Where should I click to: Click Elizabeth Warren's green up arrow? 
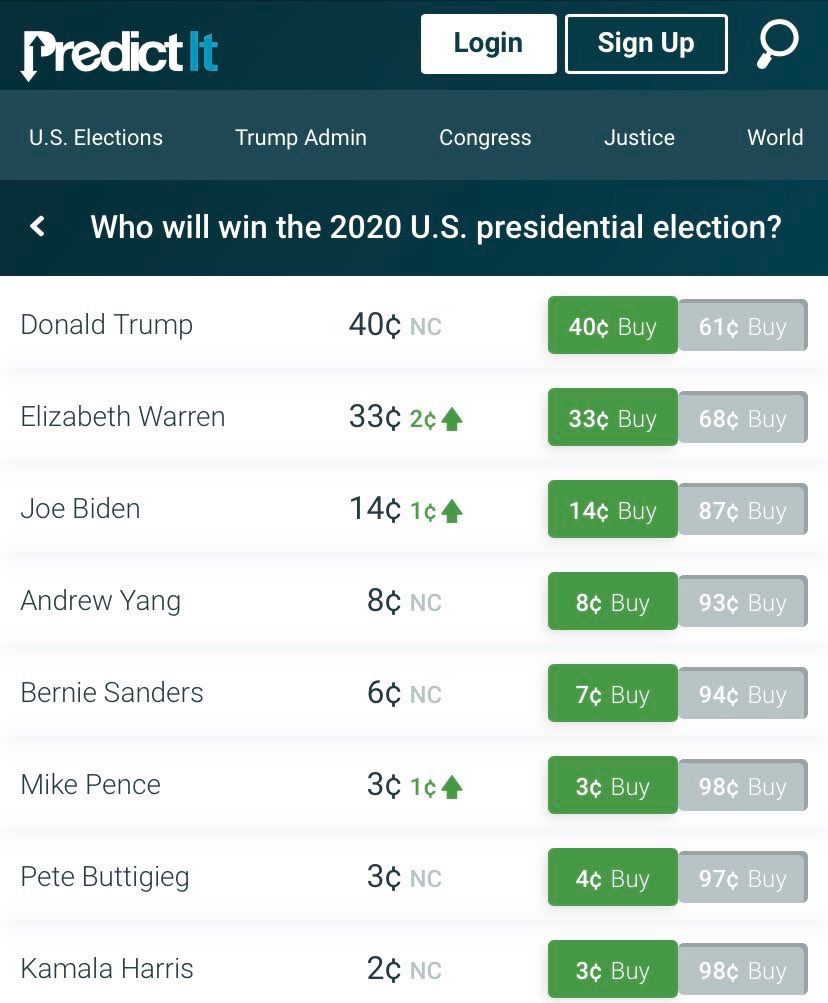(452, 419)
